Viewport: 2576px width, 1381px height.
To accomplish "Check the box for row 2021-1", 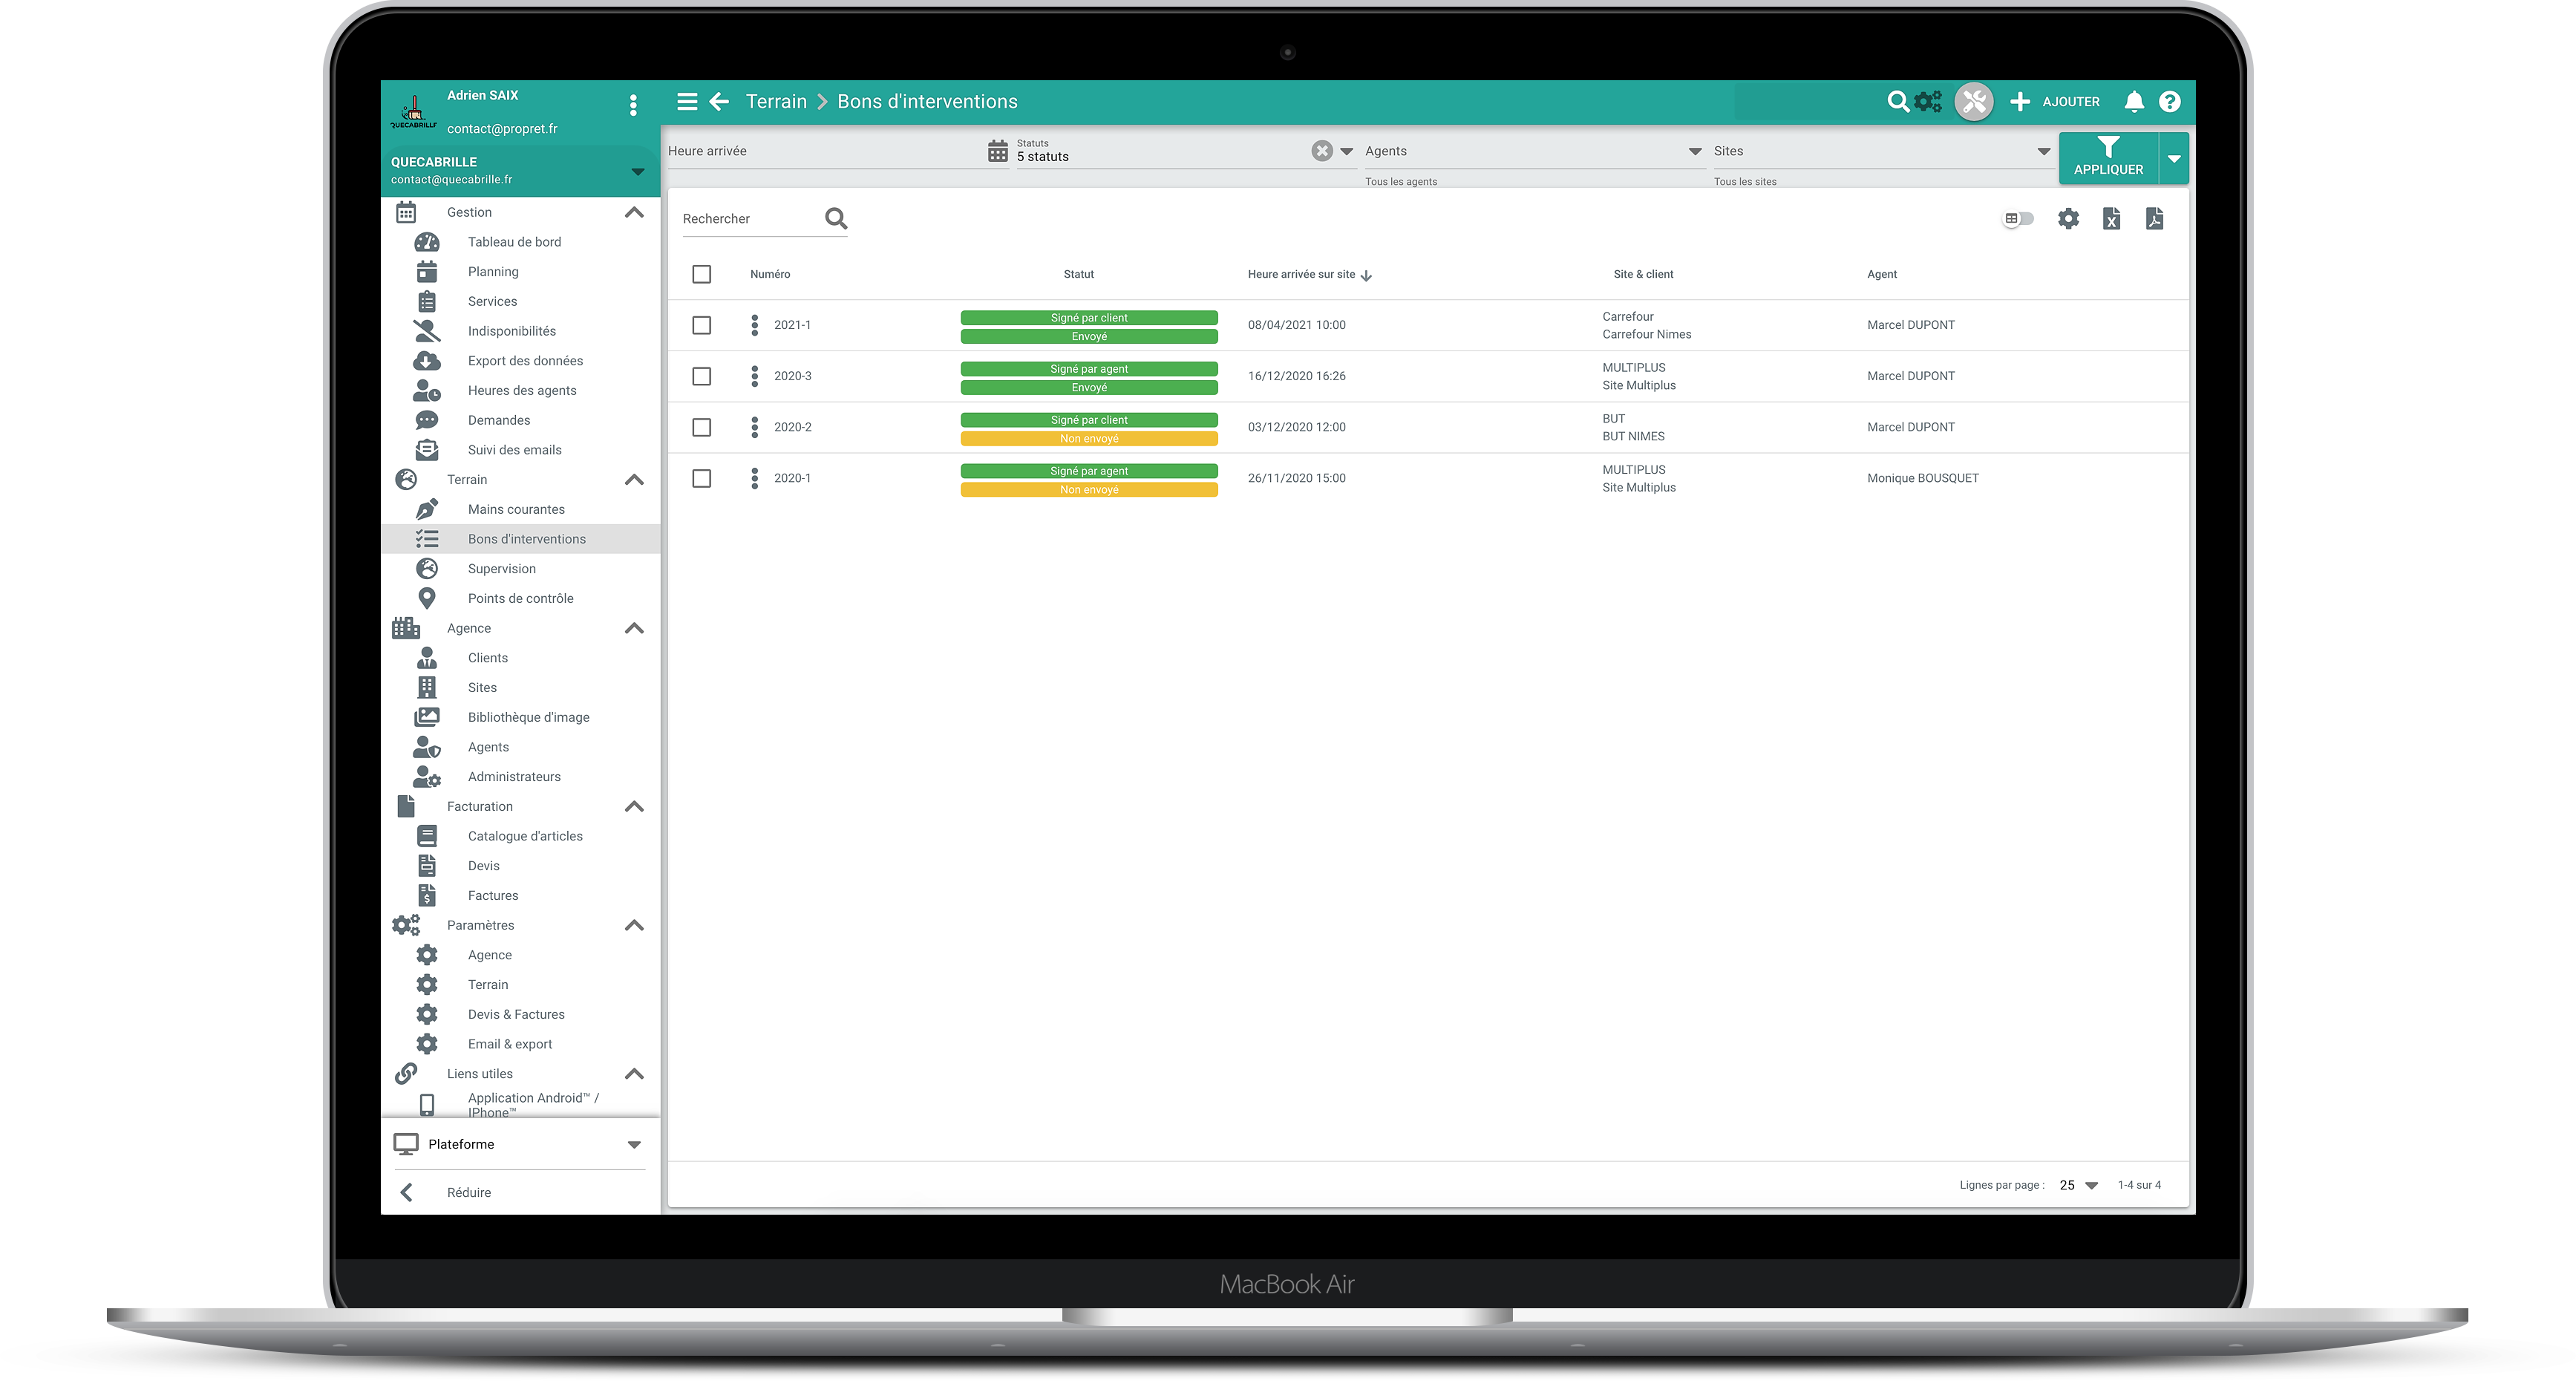I will click(702, 325).
